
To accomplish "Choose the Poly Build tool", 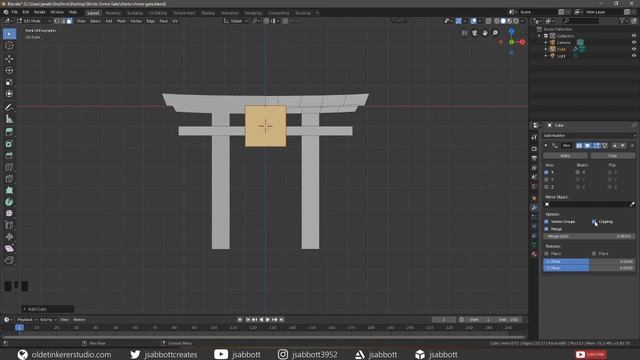I will tap(9, 190).
